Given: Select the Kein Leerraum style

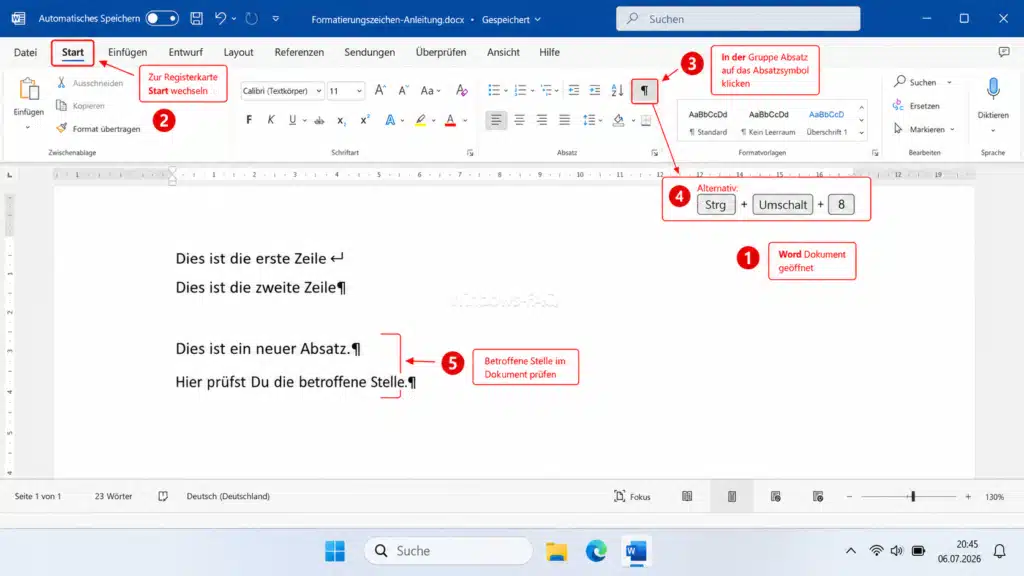Looking at the screenshot, I should (x=768, y=122).
